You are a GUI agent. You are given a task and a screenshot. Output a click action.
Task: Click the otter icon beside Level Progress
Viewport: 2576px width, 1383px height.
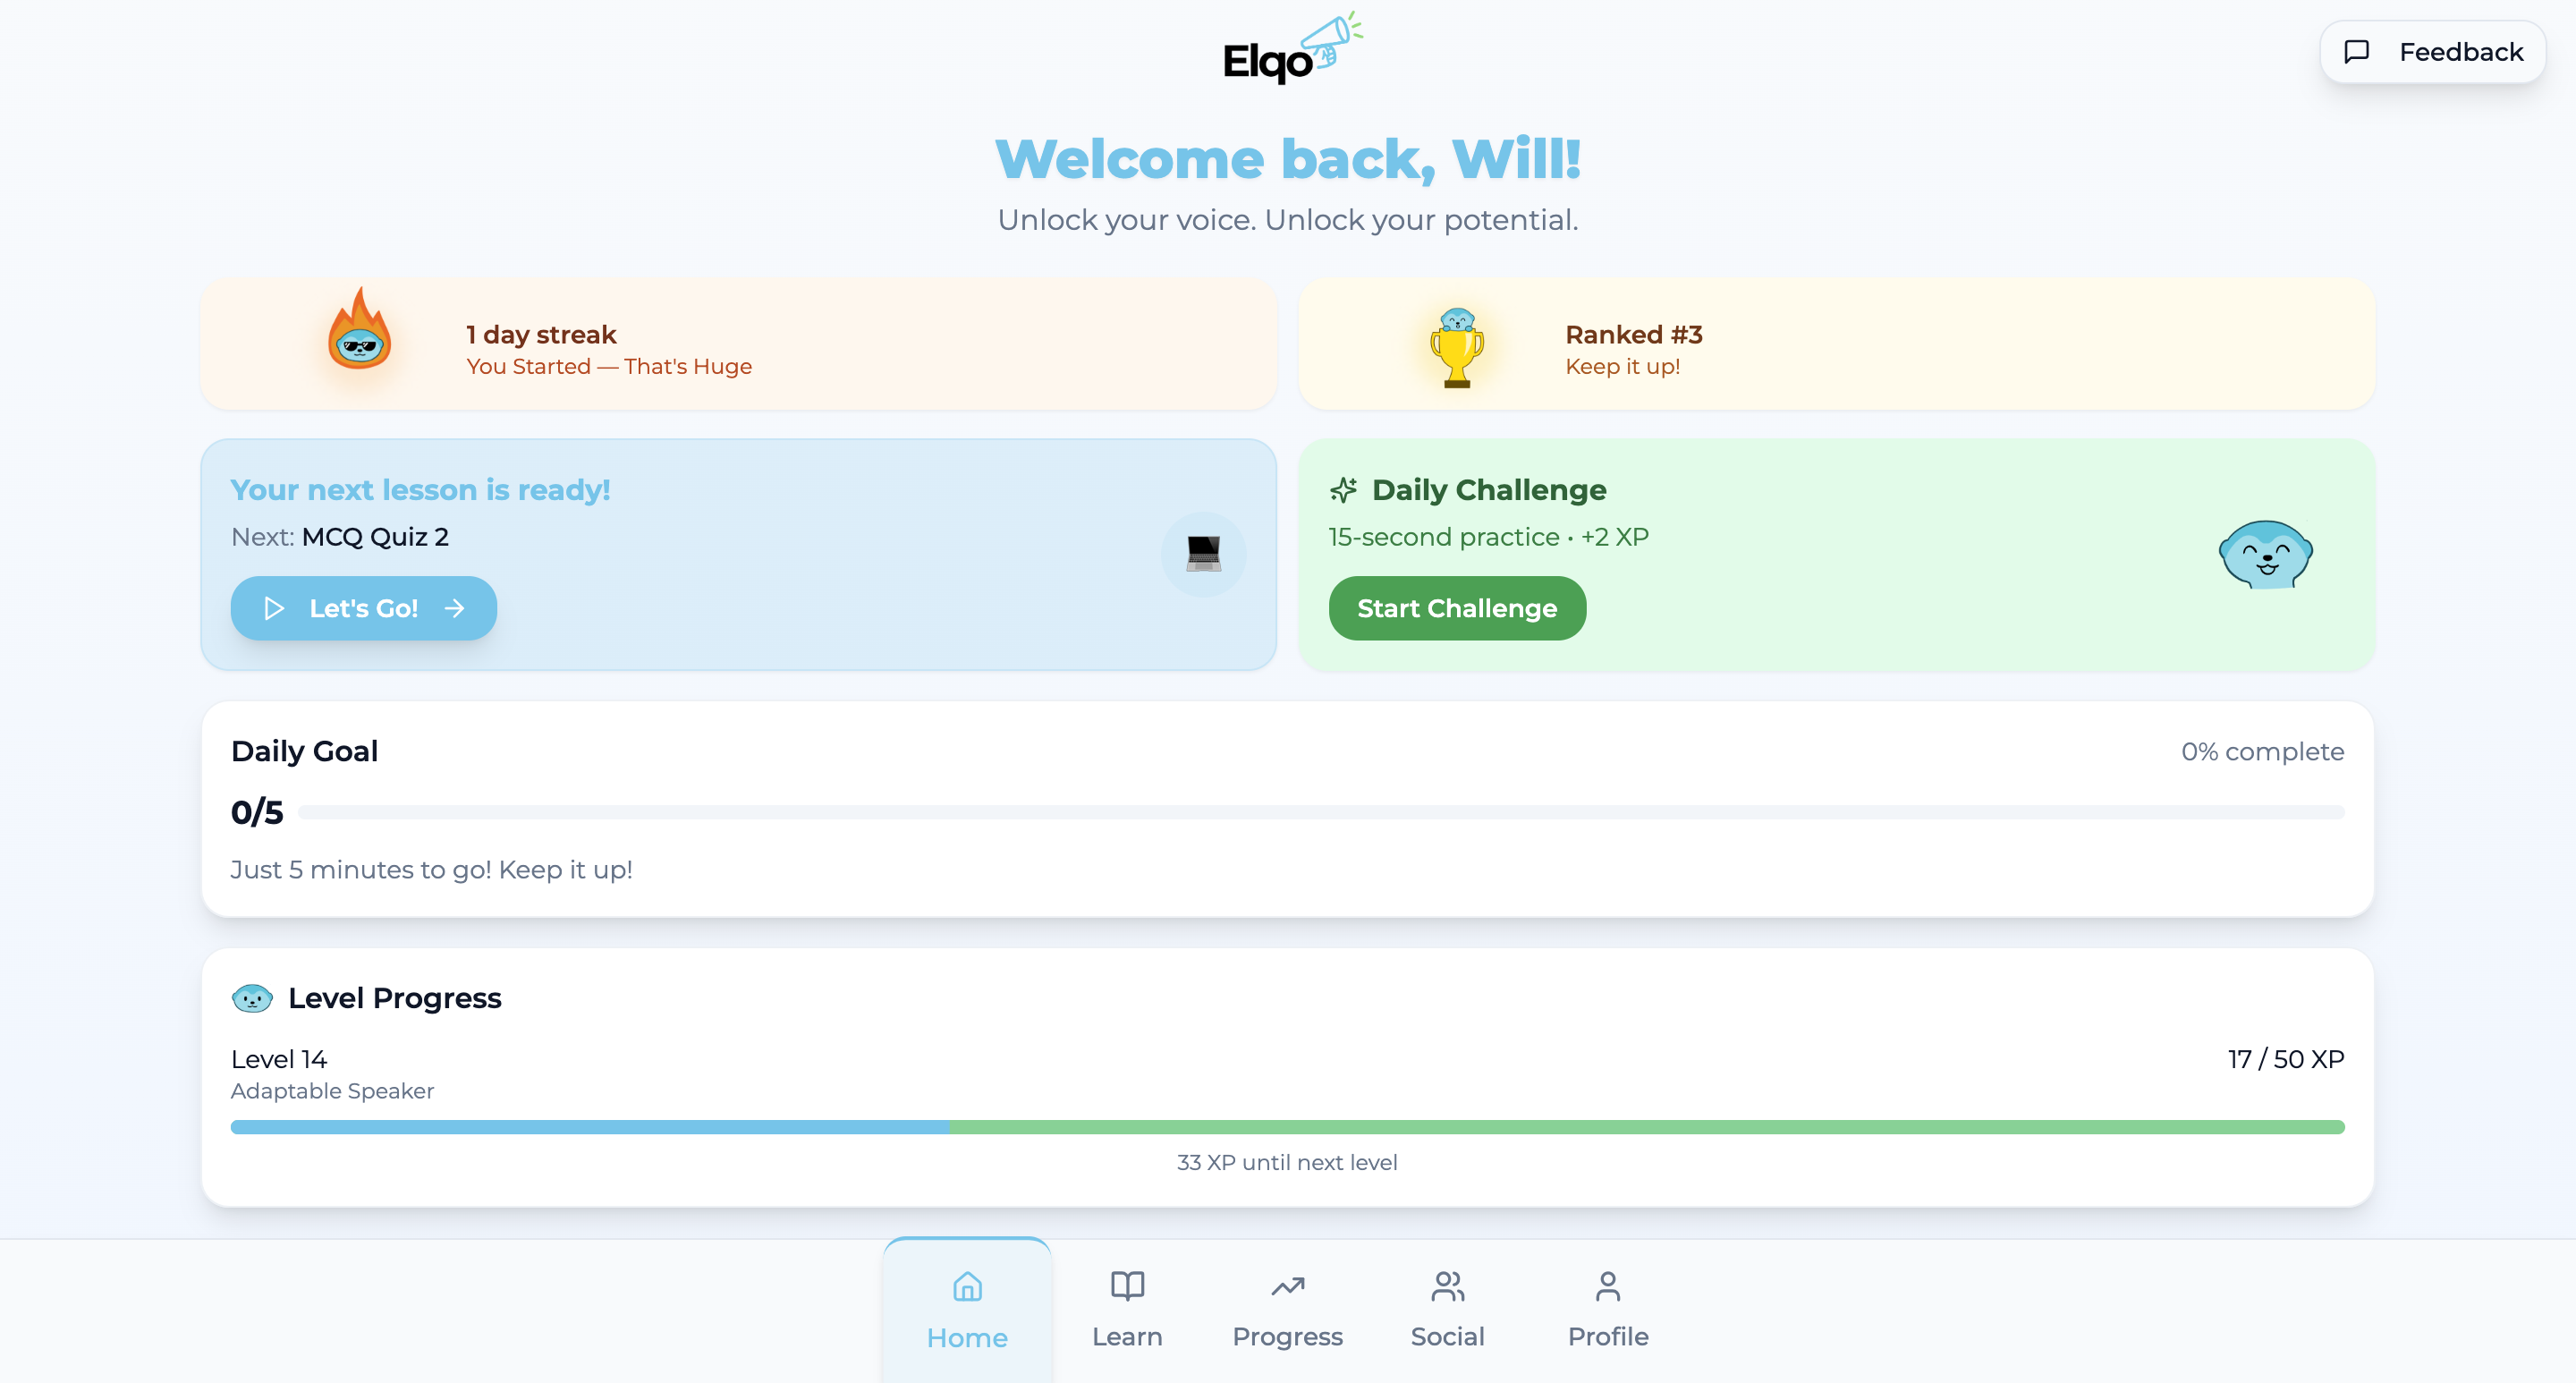pos(252,998)
